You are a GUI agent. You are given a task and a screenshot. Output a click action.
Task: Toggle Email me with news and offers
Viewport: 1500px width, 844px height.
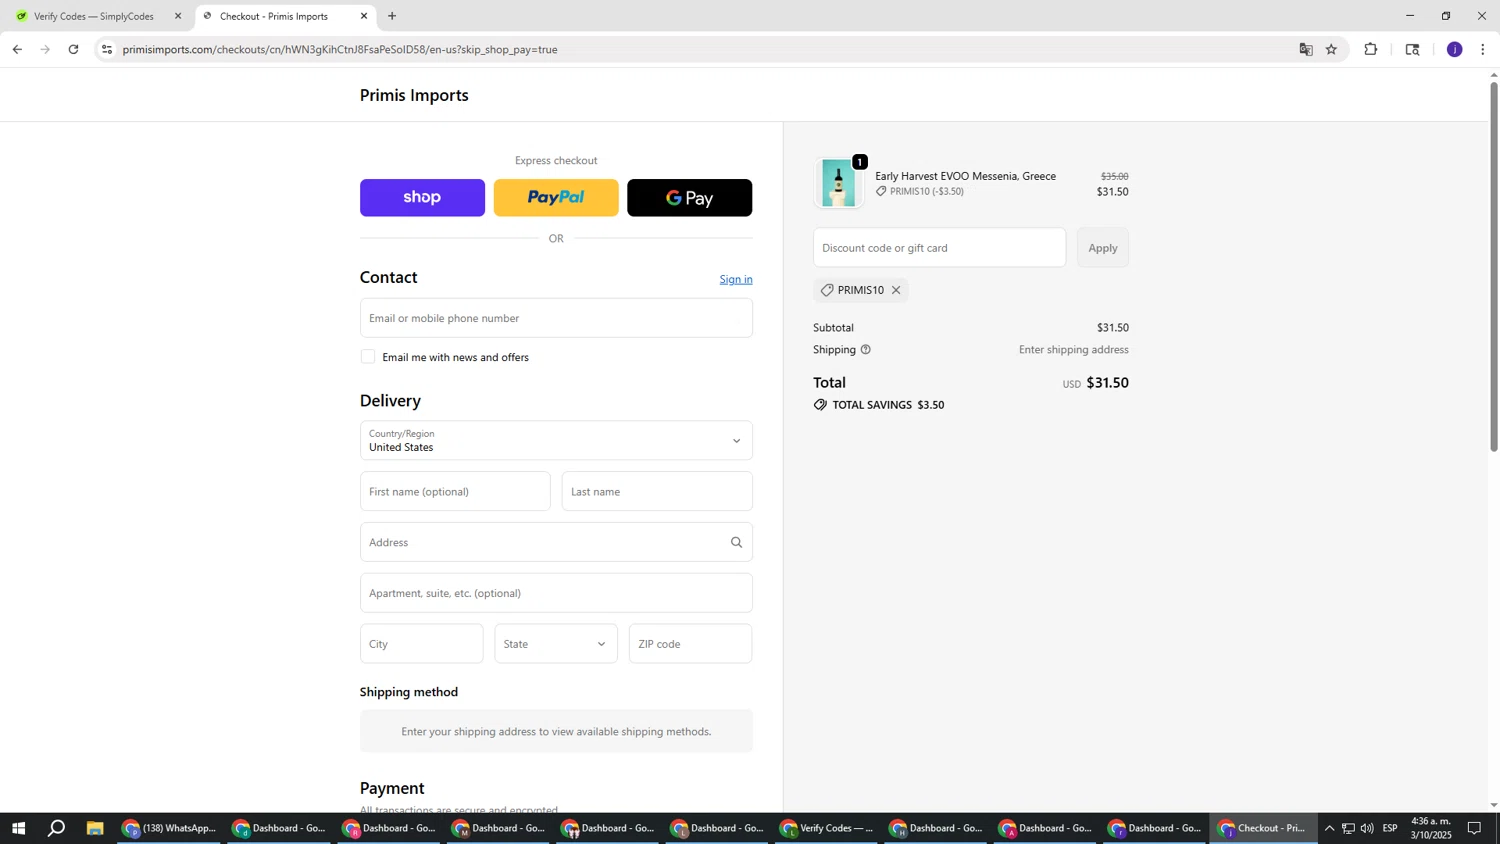368,357
